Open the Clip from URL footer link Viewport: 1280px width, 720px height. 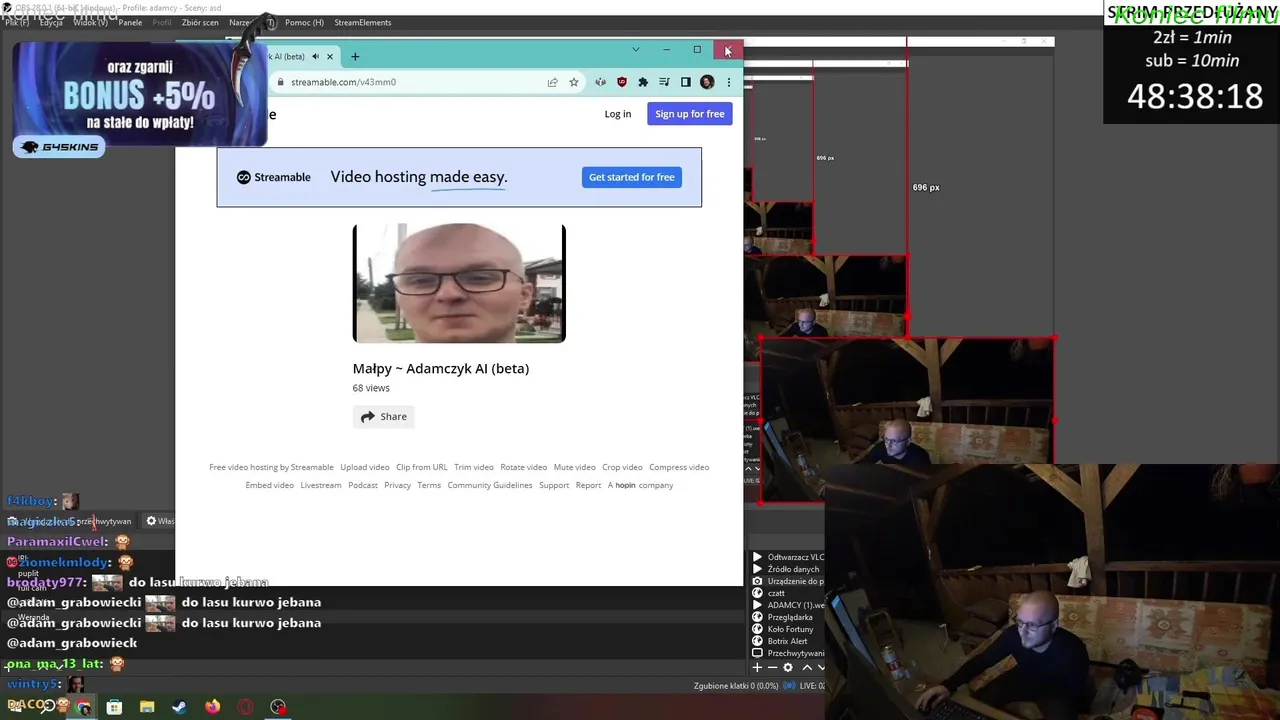pos(422,467)
